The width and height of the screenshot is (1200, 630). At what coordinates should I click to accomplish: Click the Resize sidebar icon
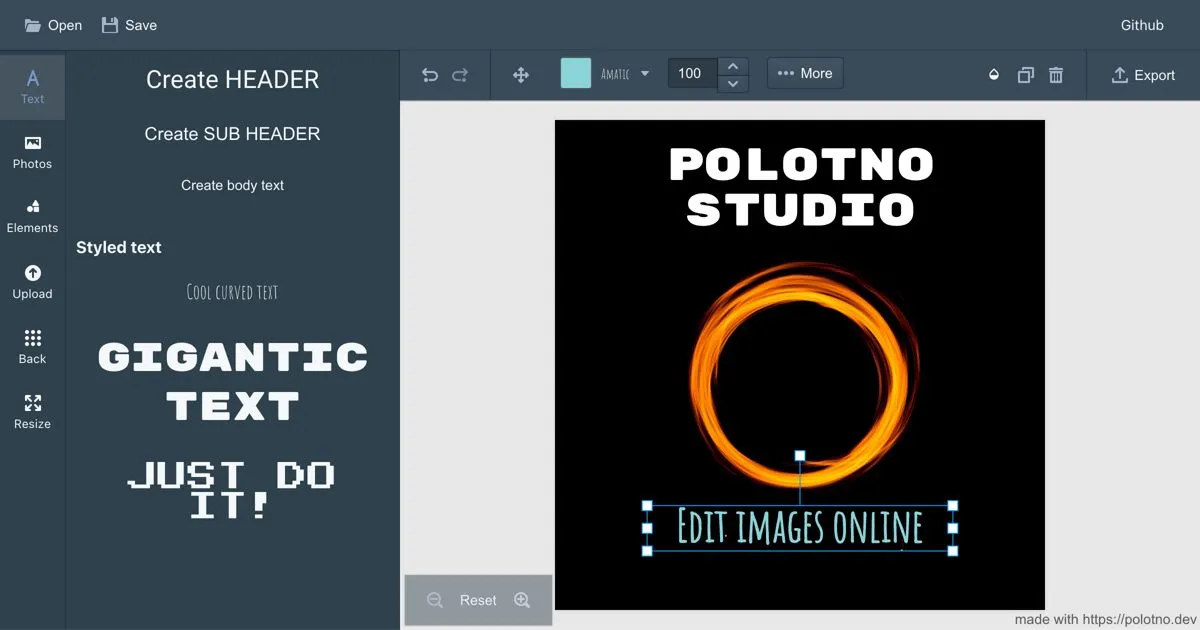[32, 410]
